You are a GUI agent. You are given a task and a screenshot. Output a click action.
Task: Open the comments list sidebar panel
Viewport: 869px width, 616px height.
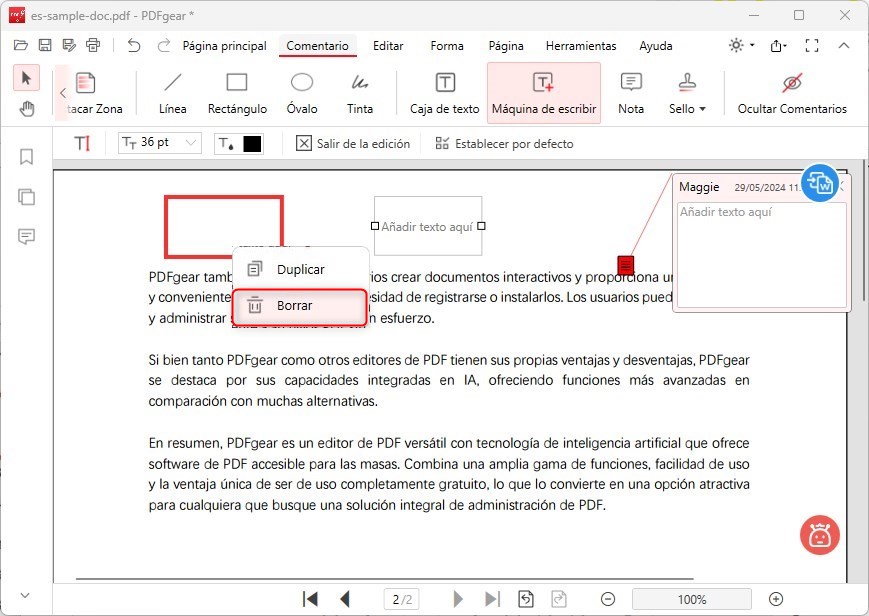[x=26, y=237]
